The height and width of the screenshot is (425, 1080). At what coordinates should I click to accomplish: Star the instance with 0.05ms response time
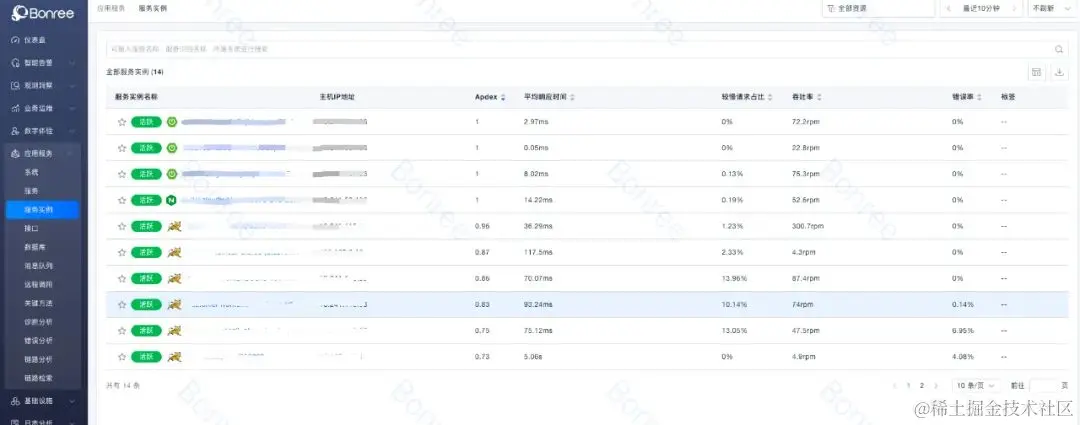[x=122, y=148]
